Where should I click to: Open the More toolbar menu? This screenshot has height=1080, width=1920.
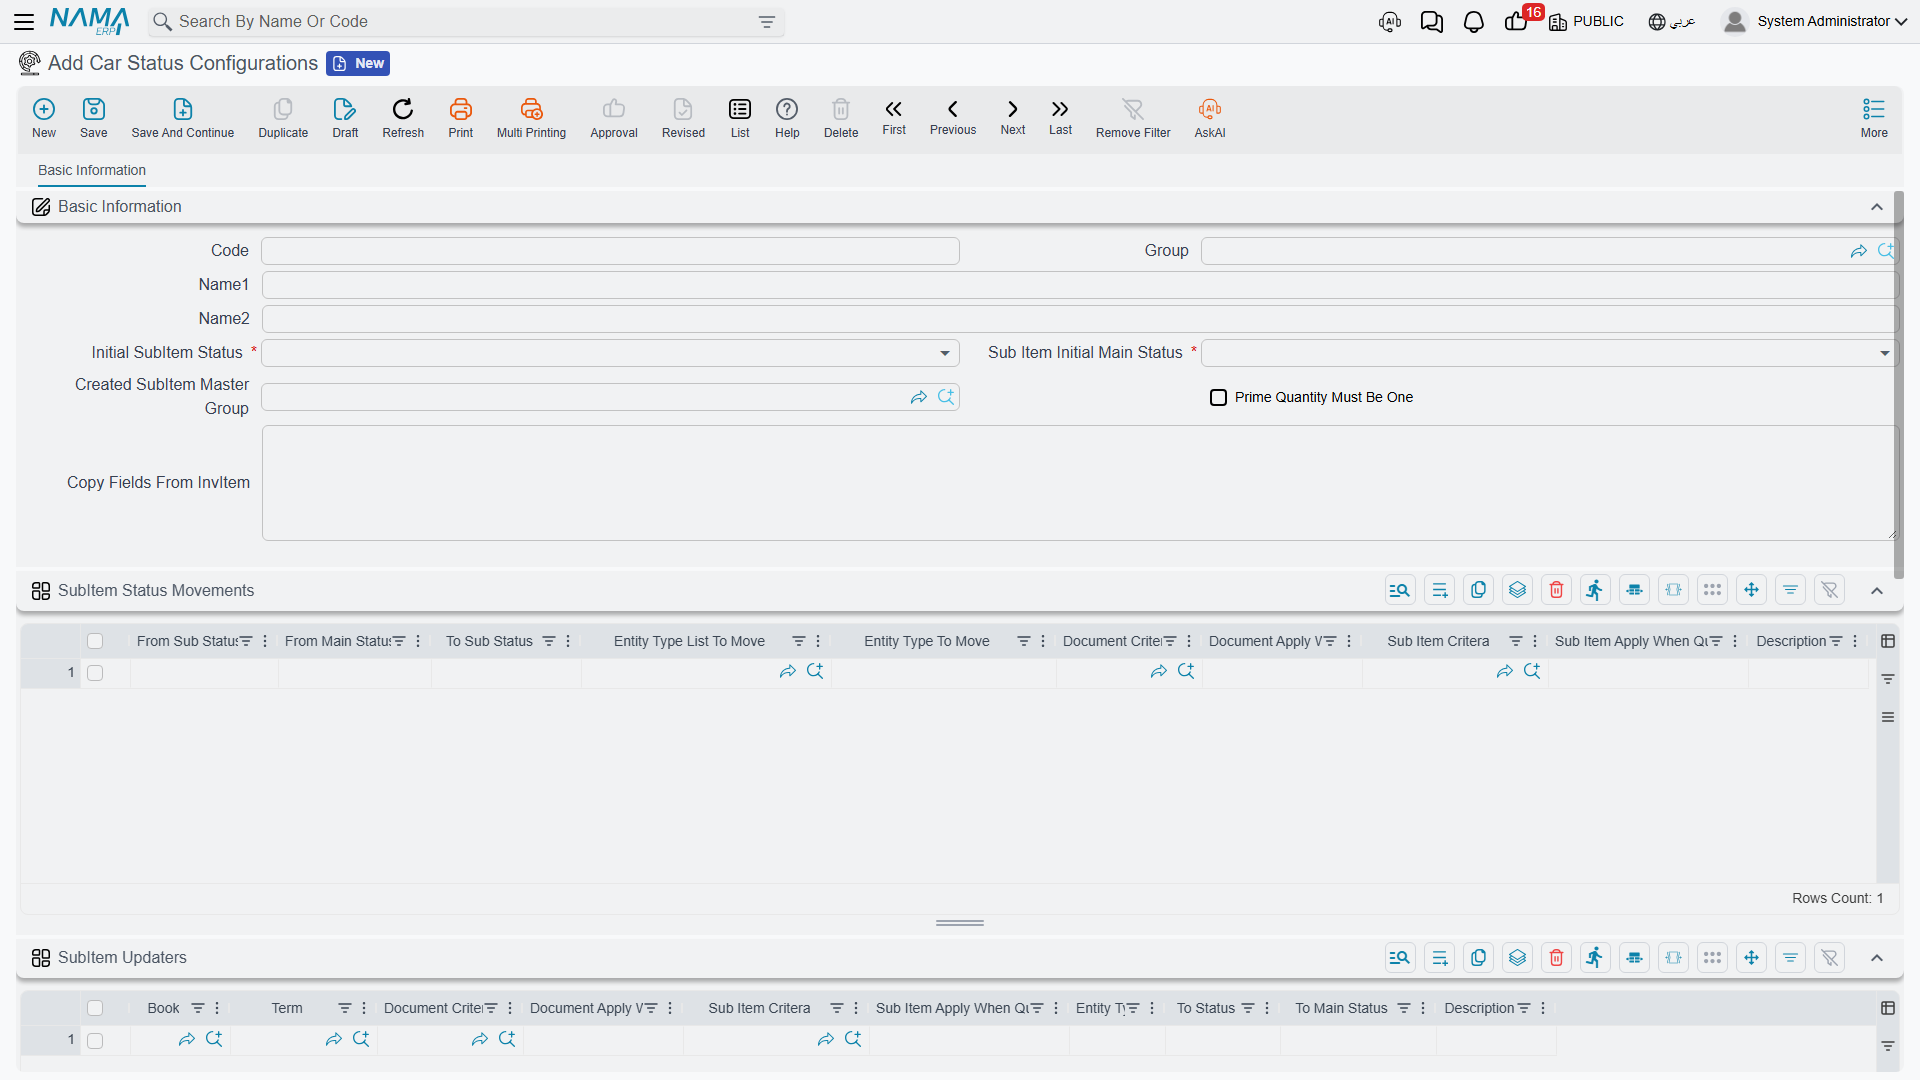1874,118
